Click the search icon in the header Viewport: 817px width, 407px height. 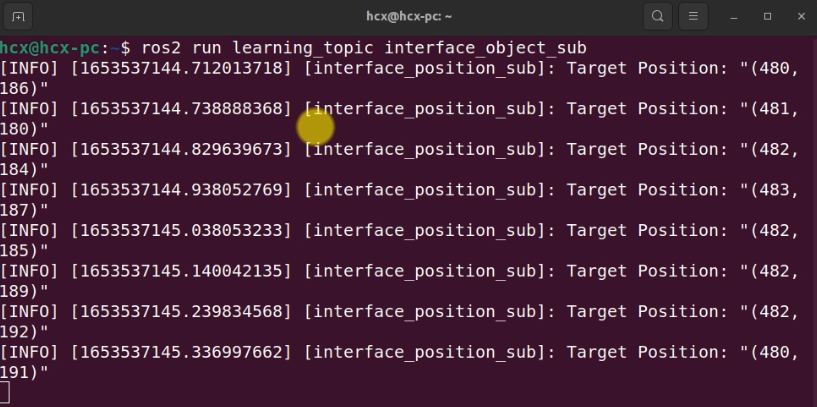tap(658, 17)
